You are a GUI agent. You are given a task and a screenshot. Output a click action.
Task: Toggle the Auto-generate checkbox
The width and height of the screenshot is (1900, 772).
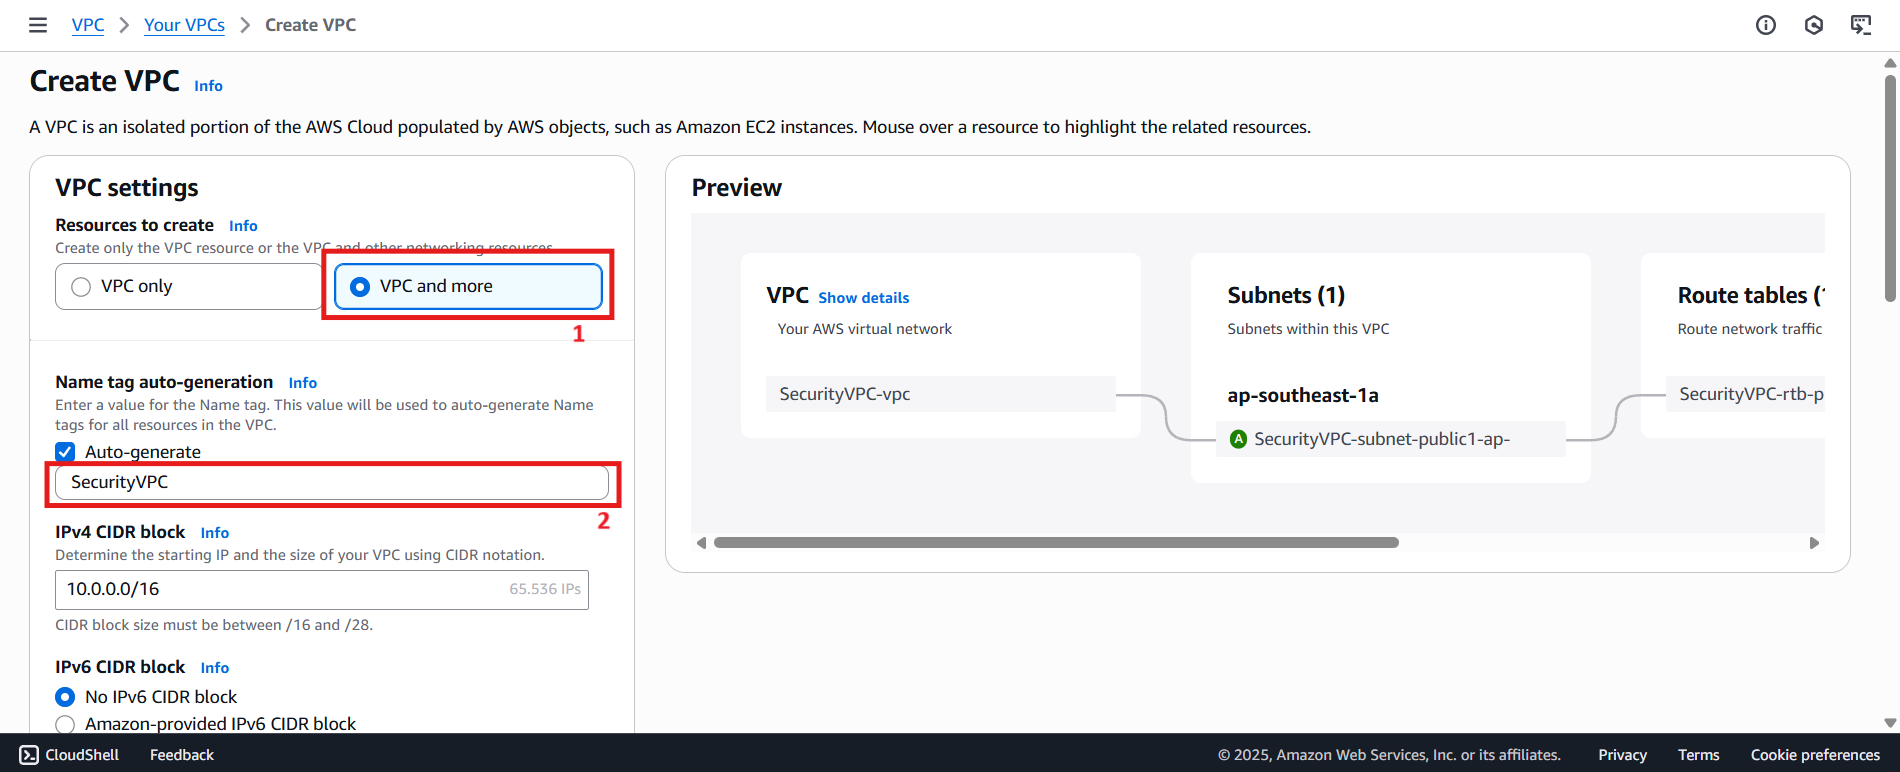[x=65, y=452]
